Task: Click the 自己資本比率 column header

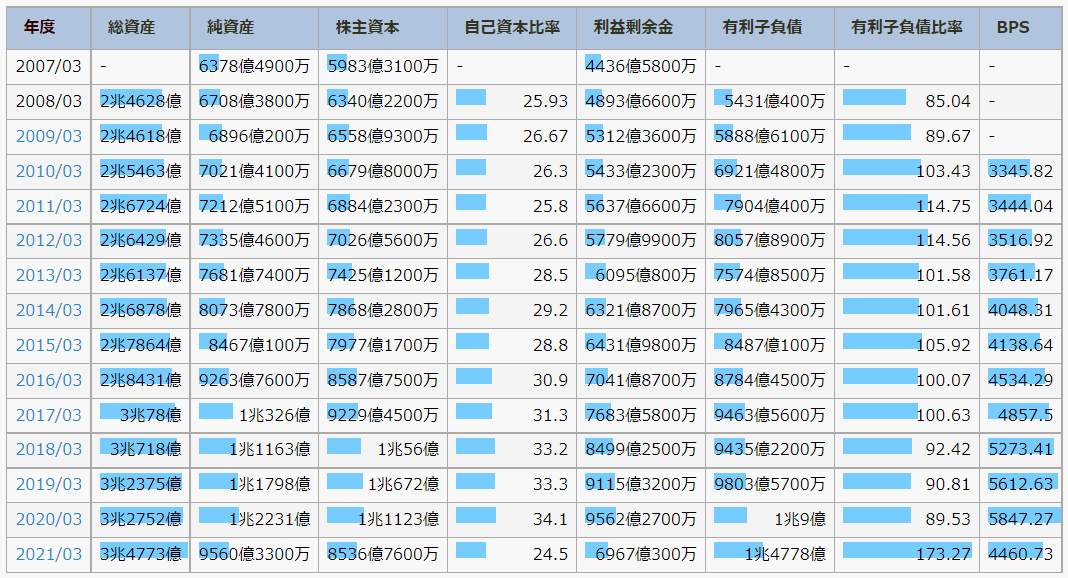Action: 512,27
